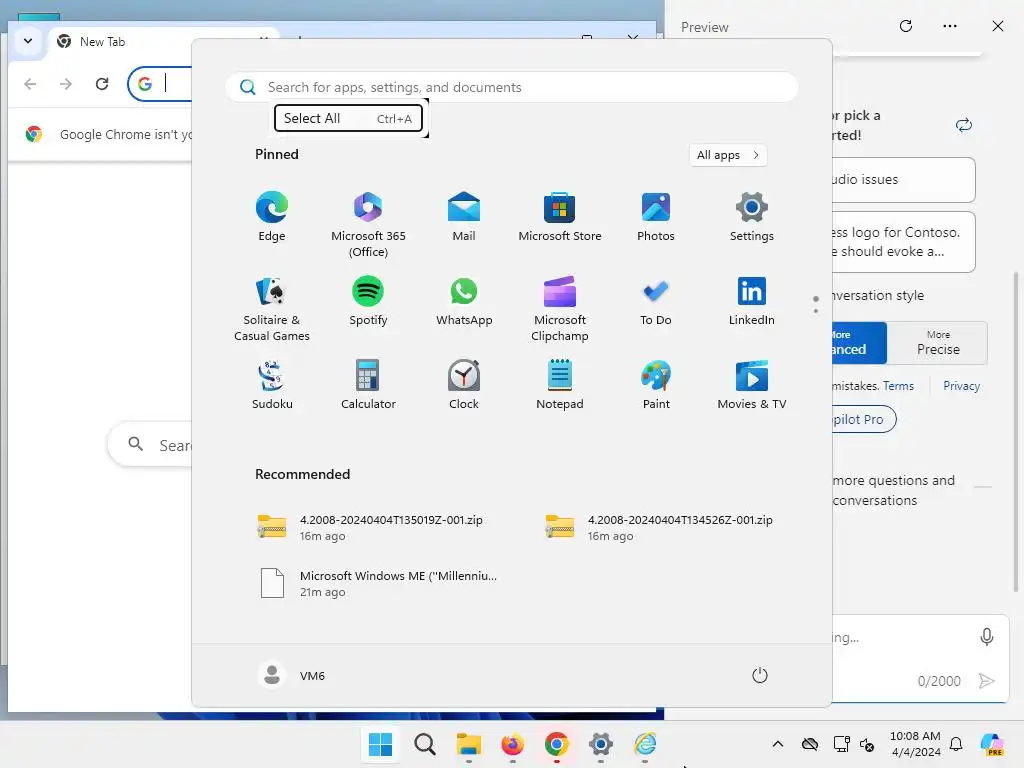Send the Copilot message
This screenshot has height=768, width=1024.
(987, 681)
